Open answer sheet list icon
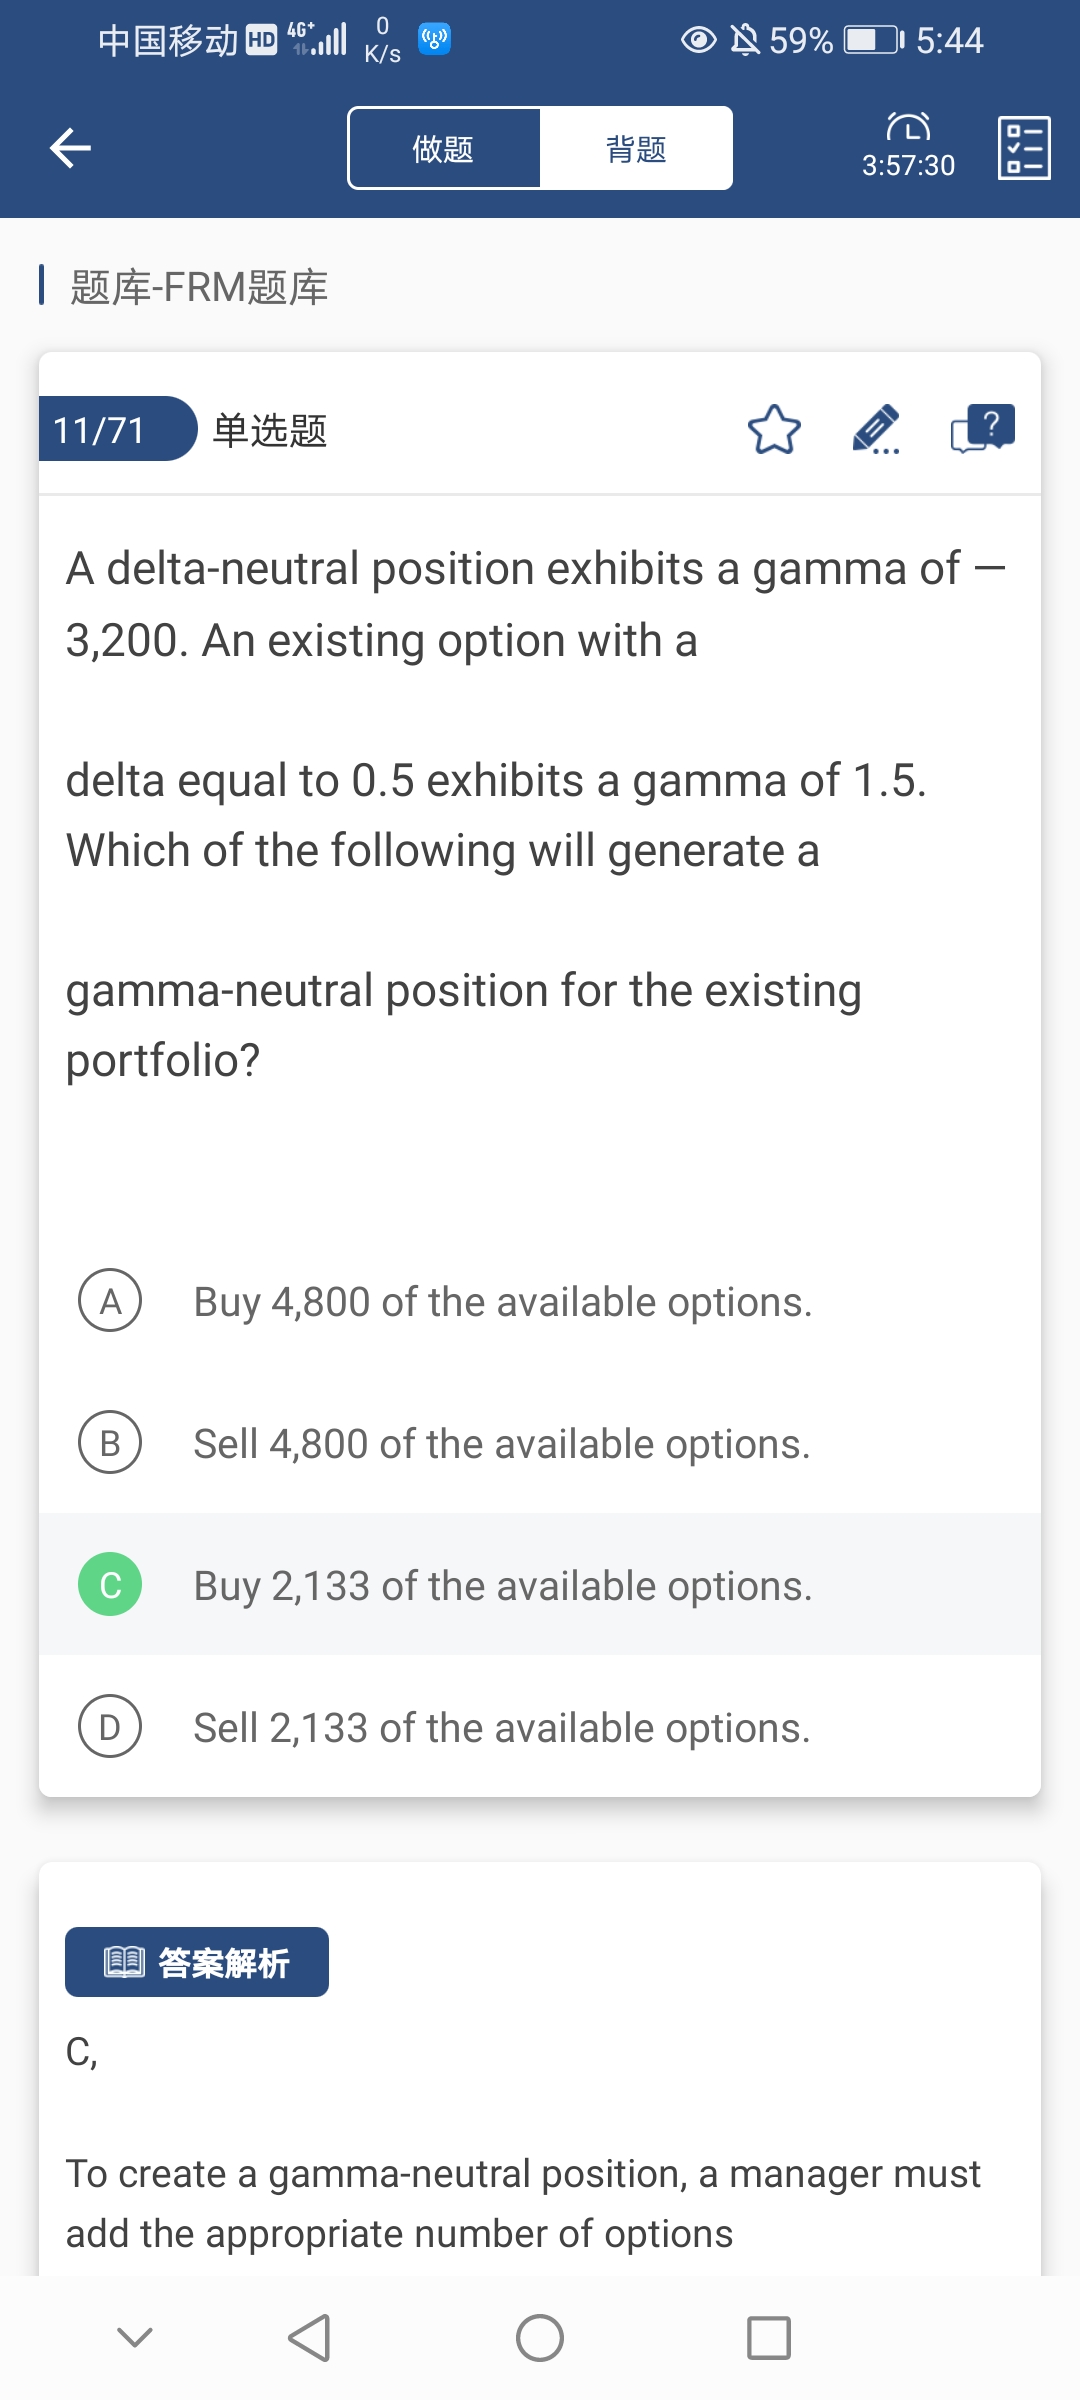Viewport: 1080px width, 2400px height. coord(1024,148)
